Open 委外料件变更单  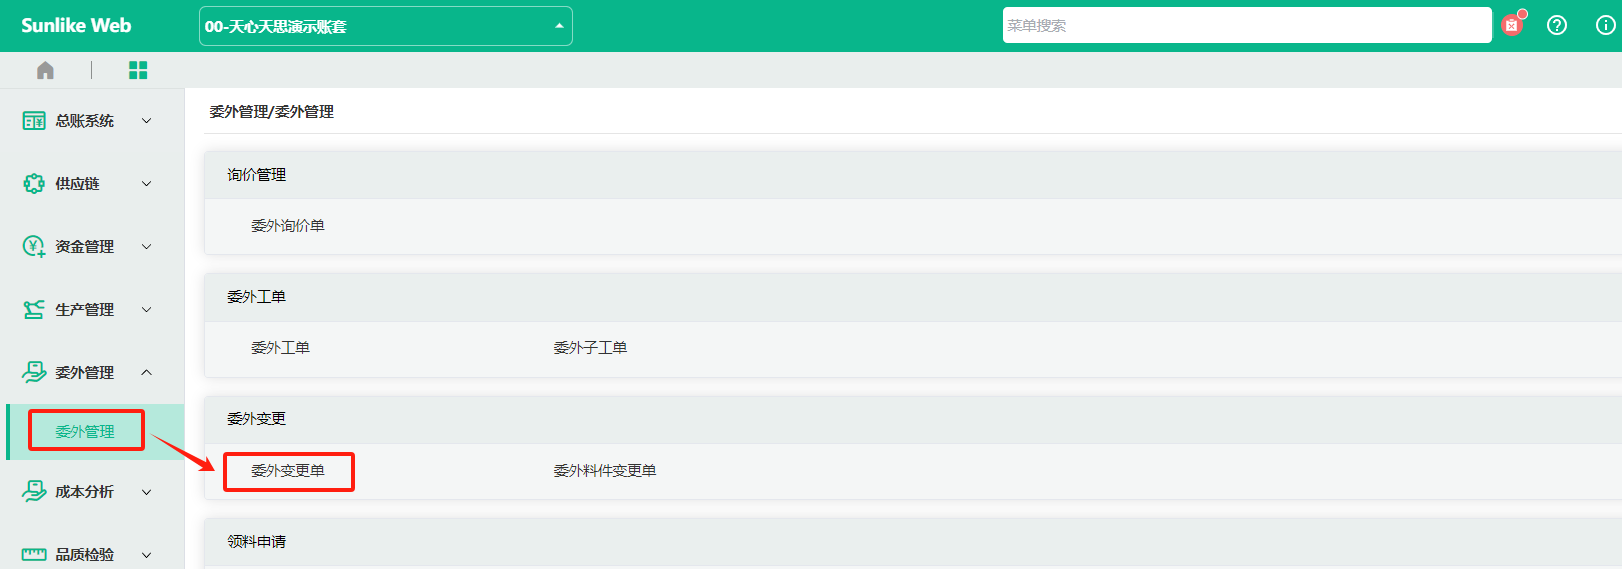point(605,471)
